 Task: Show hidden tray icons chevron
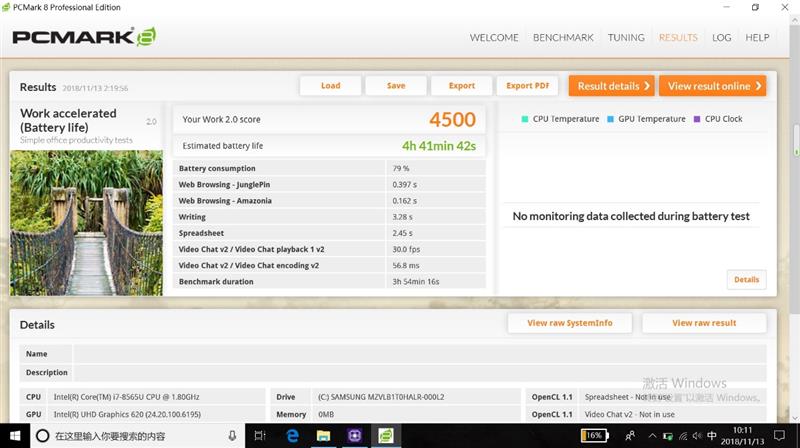coord(652,436)
